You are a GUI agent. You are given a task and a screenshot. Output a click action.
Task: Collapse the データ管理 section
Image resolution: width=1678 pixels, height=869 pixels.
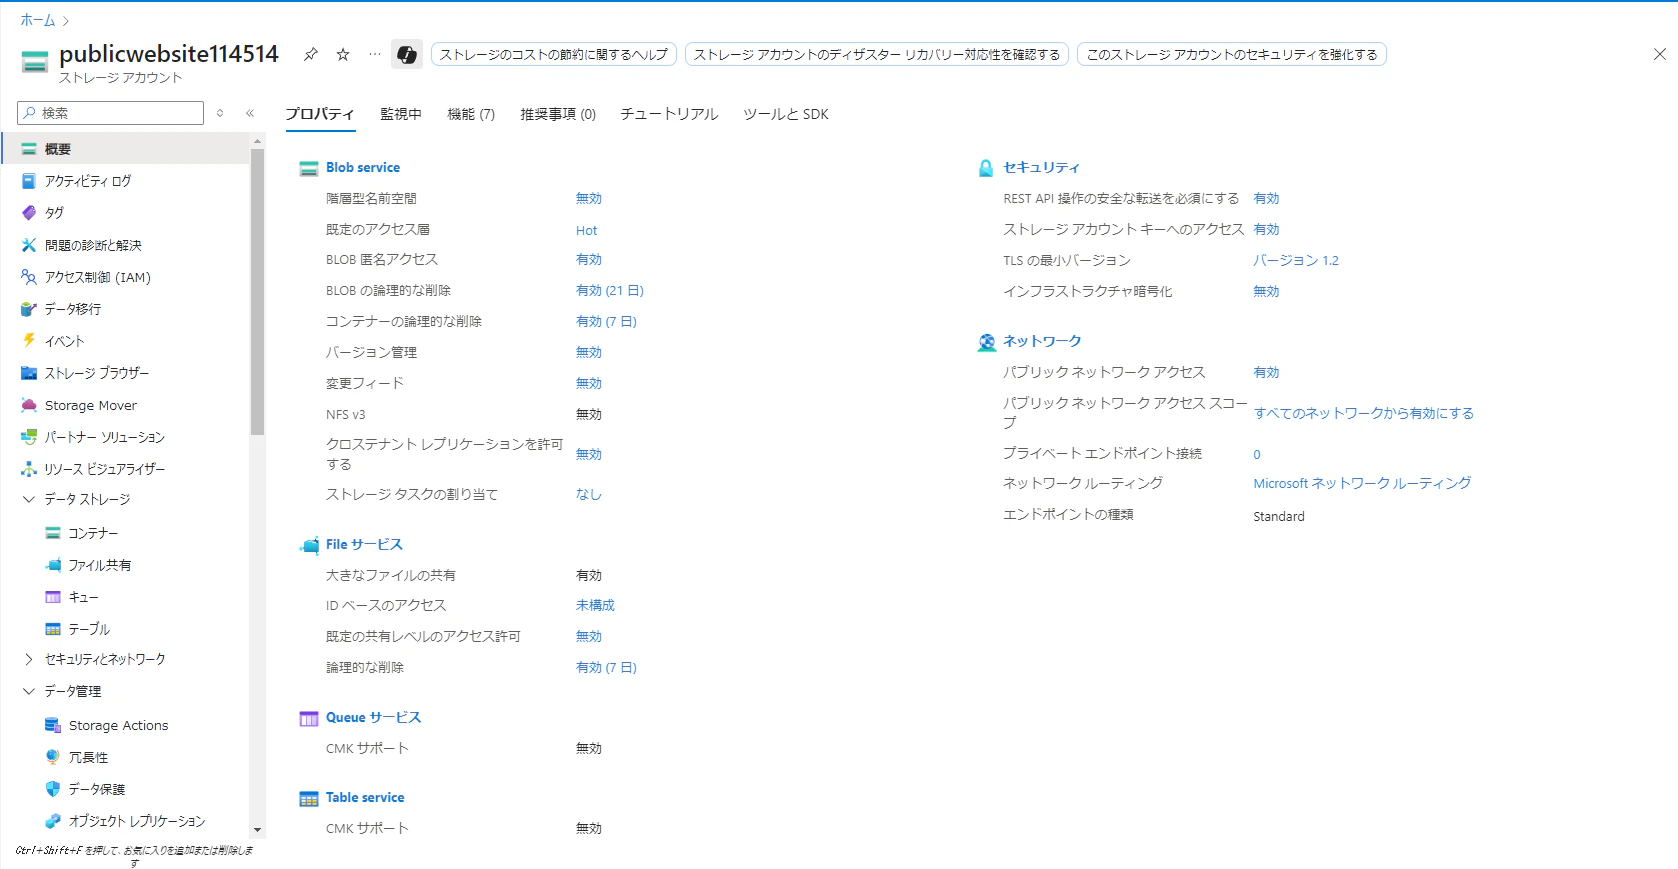[x=29, y=691]
